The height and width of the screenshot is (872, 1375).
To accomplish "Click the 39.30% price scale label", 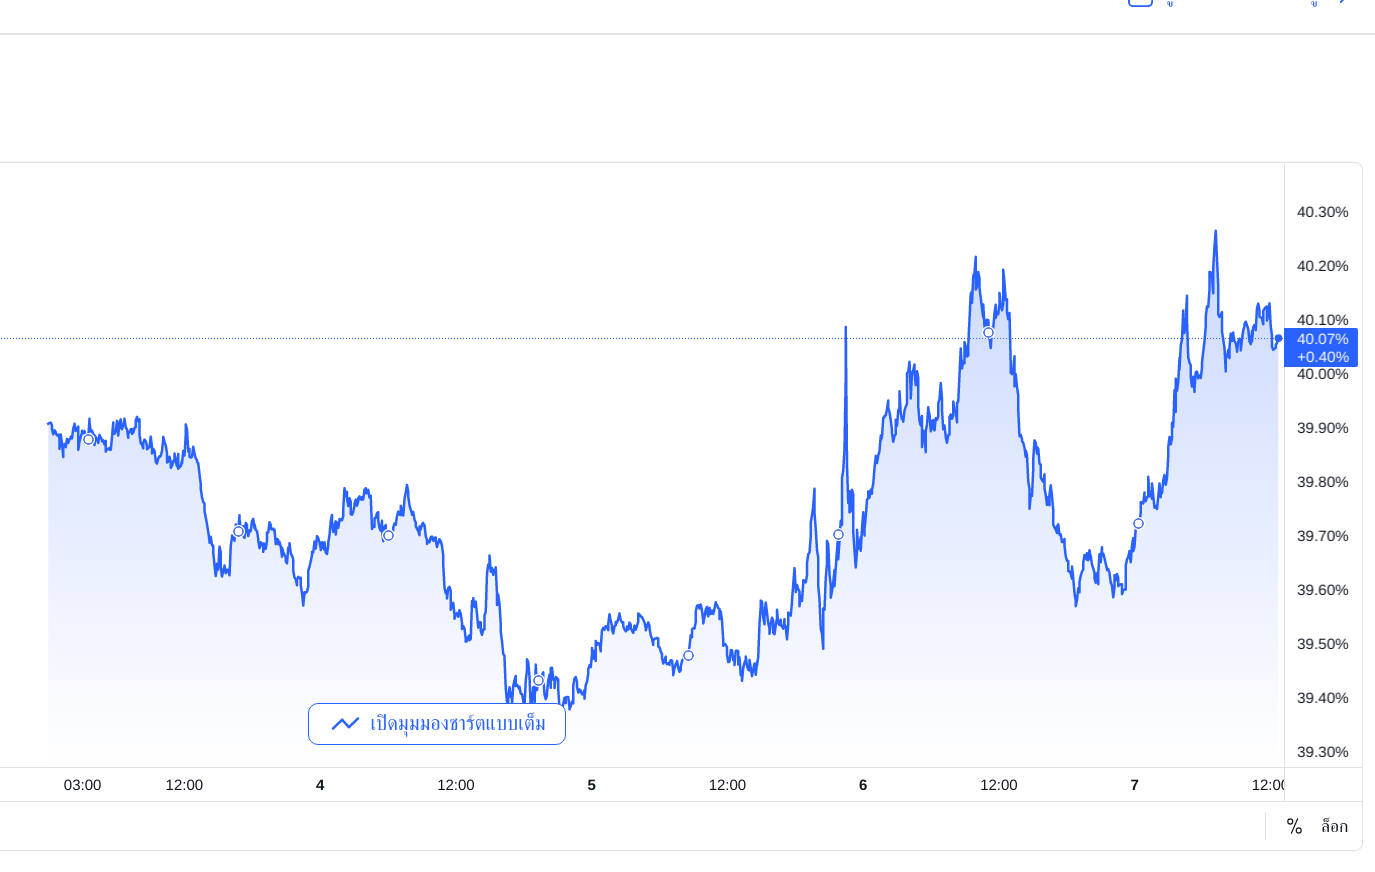I will 1322,752.
